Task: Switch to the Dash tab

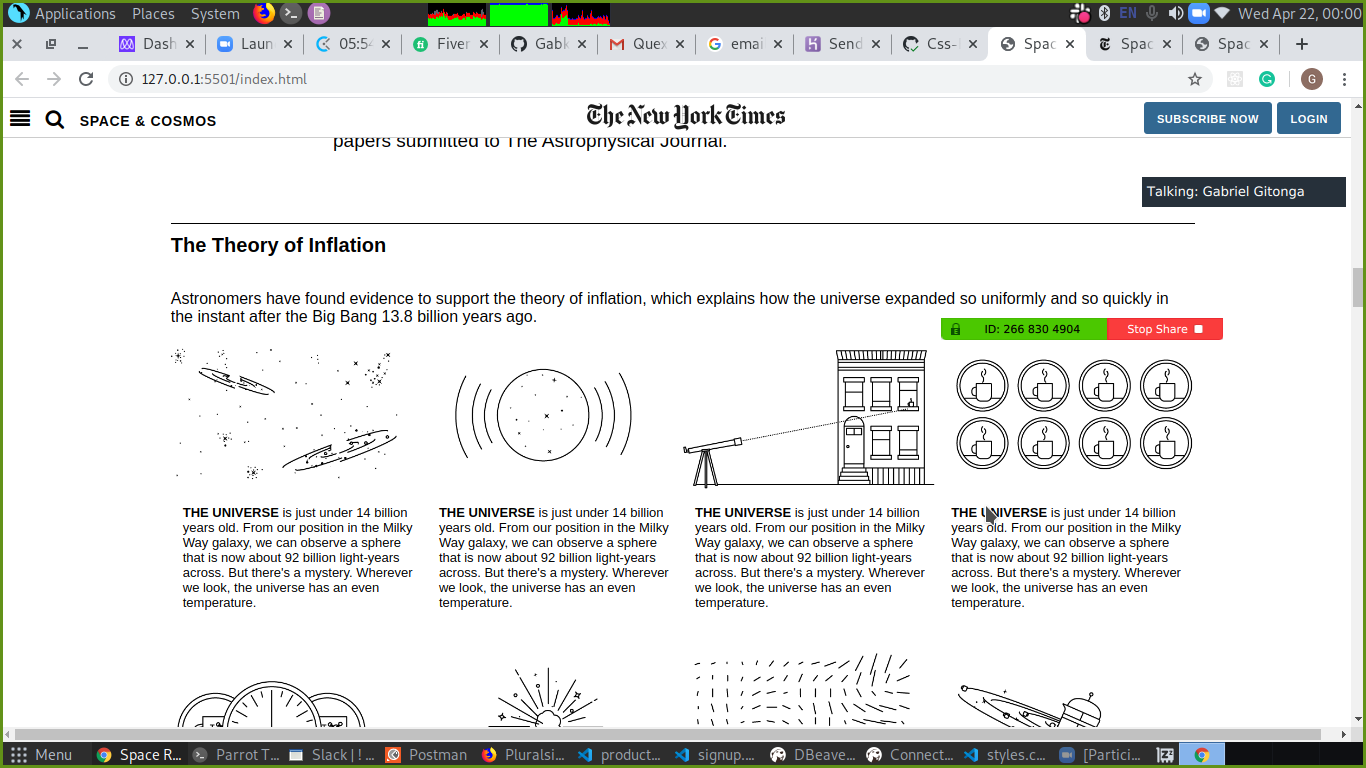Action: coord(156,44)
